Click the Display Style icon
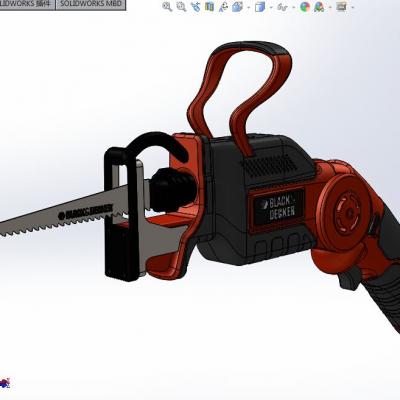Viewport: 400px width, 400px height. [x=260, y=7]
